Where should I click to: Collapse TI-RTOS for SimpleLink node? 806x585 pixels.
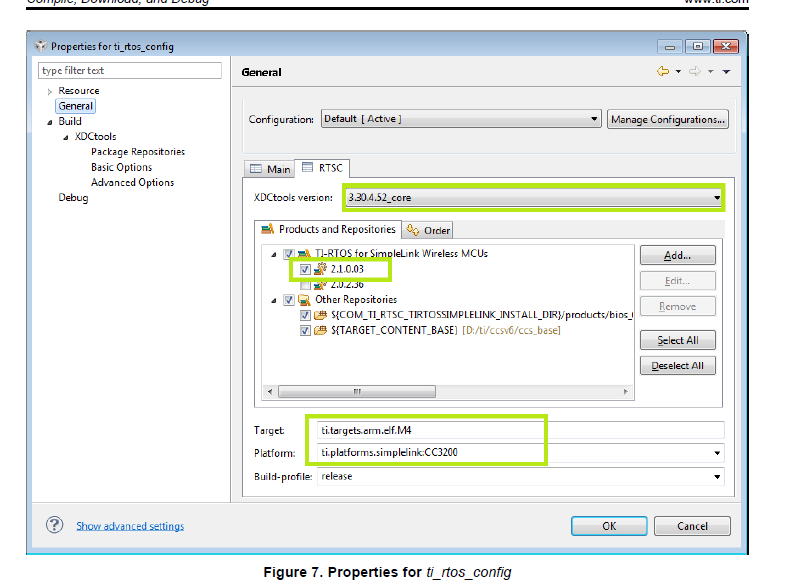click(x=274, y=254)
